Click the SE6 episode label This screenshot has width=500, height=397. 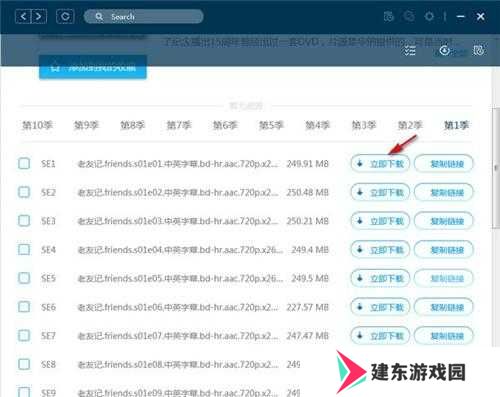click(x=48, y=307)
